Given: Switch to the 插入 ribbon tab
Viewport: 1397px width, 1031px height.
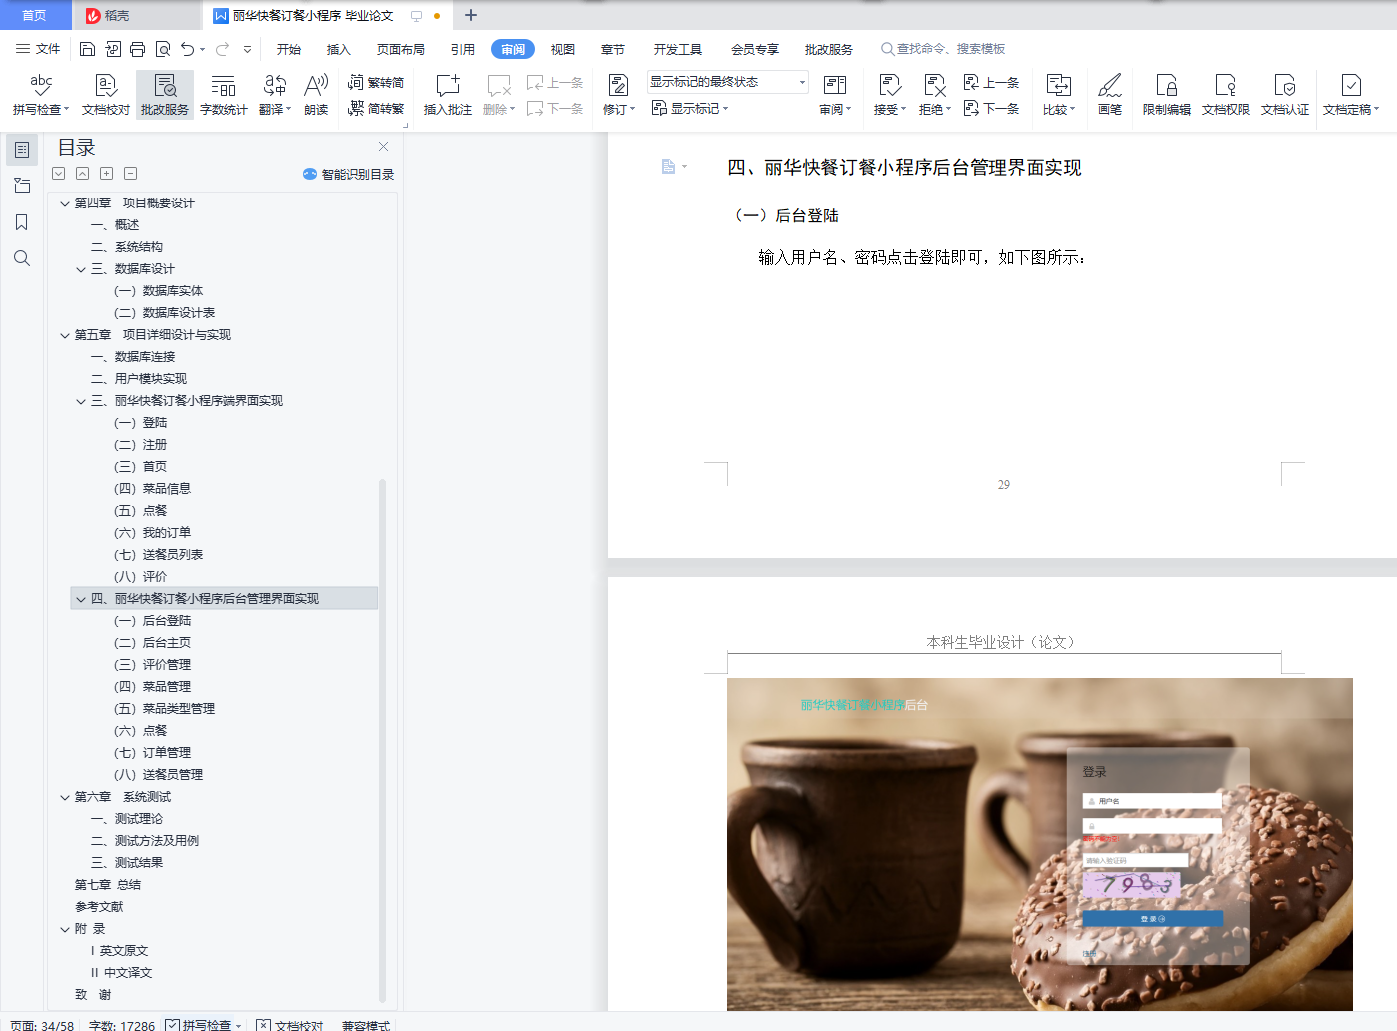Looking at the screenshot, I should (x=339, y=49).
